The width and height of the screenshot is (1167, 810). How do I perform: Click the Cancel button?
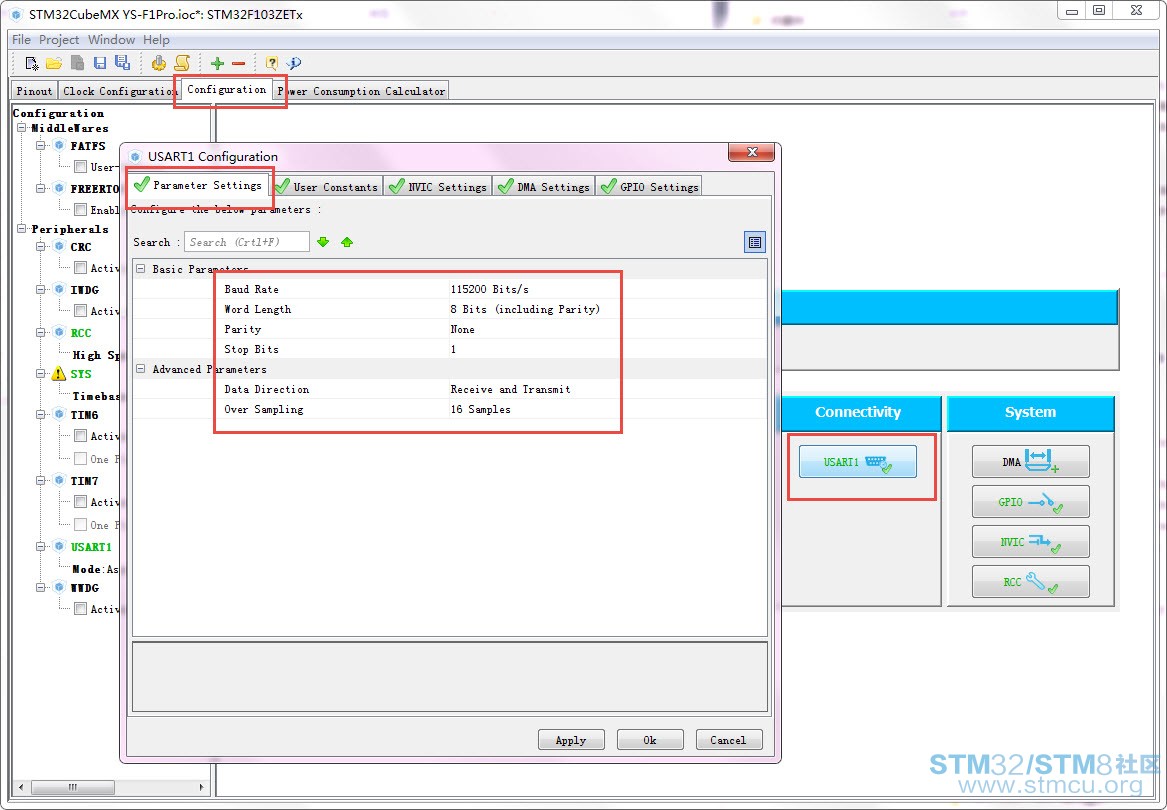729,740
